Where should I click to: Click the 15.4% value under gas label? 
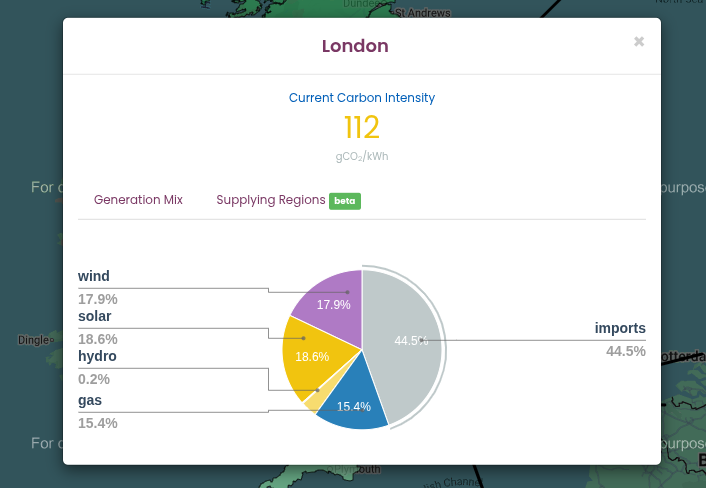[98, 423]
